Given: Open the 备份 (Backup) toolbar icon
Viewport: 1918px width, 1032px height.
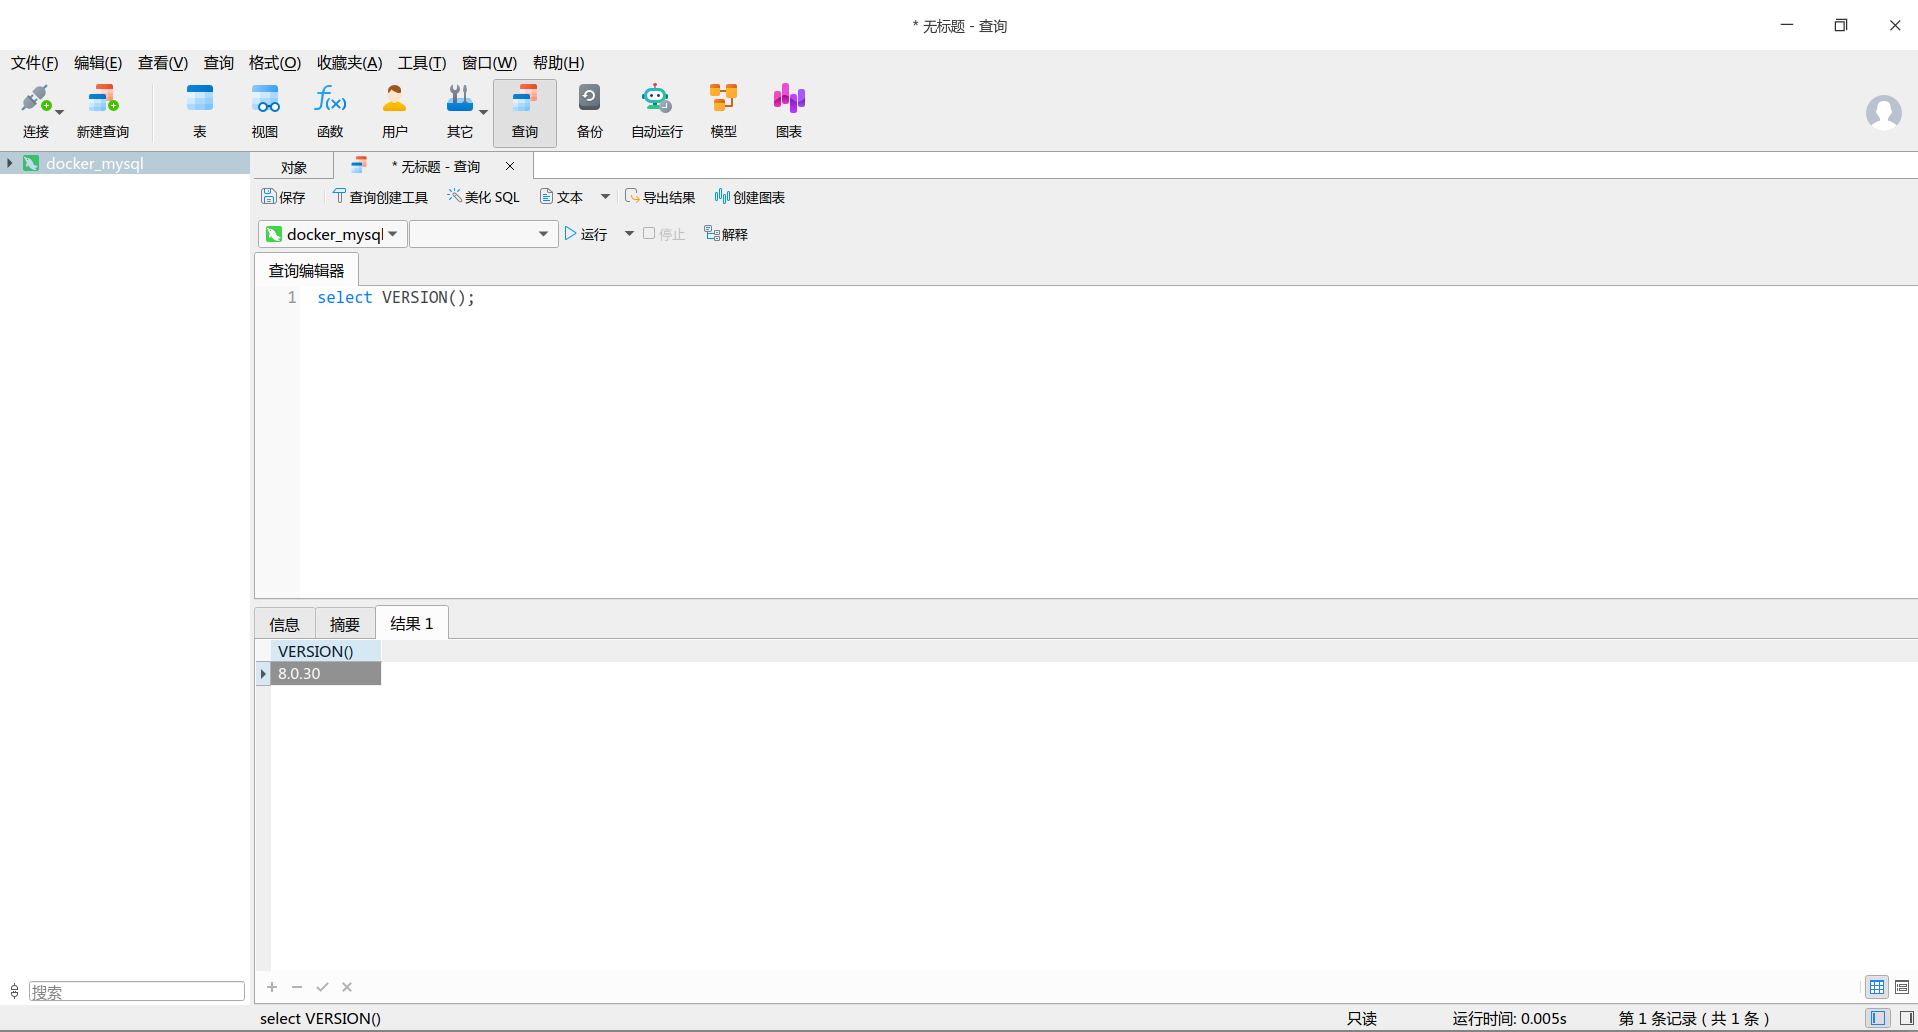Looking at the screenshot, I should [590, 111].
